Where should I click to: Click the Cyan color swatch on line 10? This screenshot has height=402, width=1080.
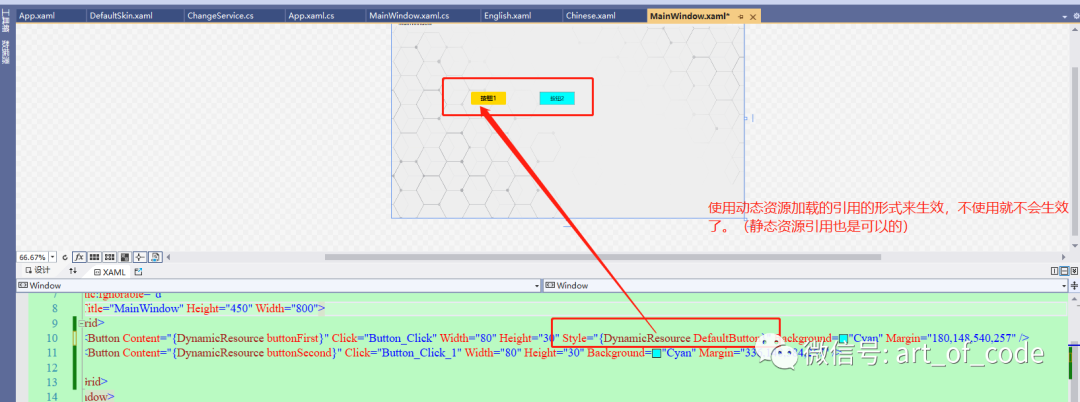pyautogui.click(x=843, y=338)
